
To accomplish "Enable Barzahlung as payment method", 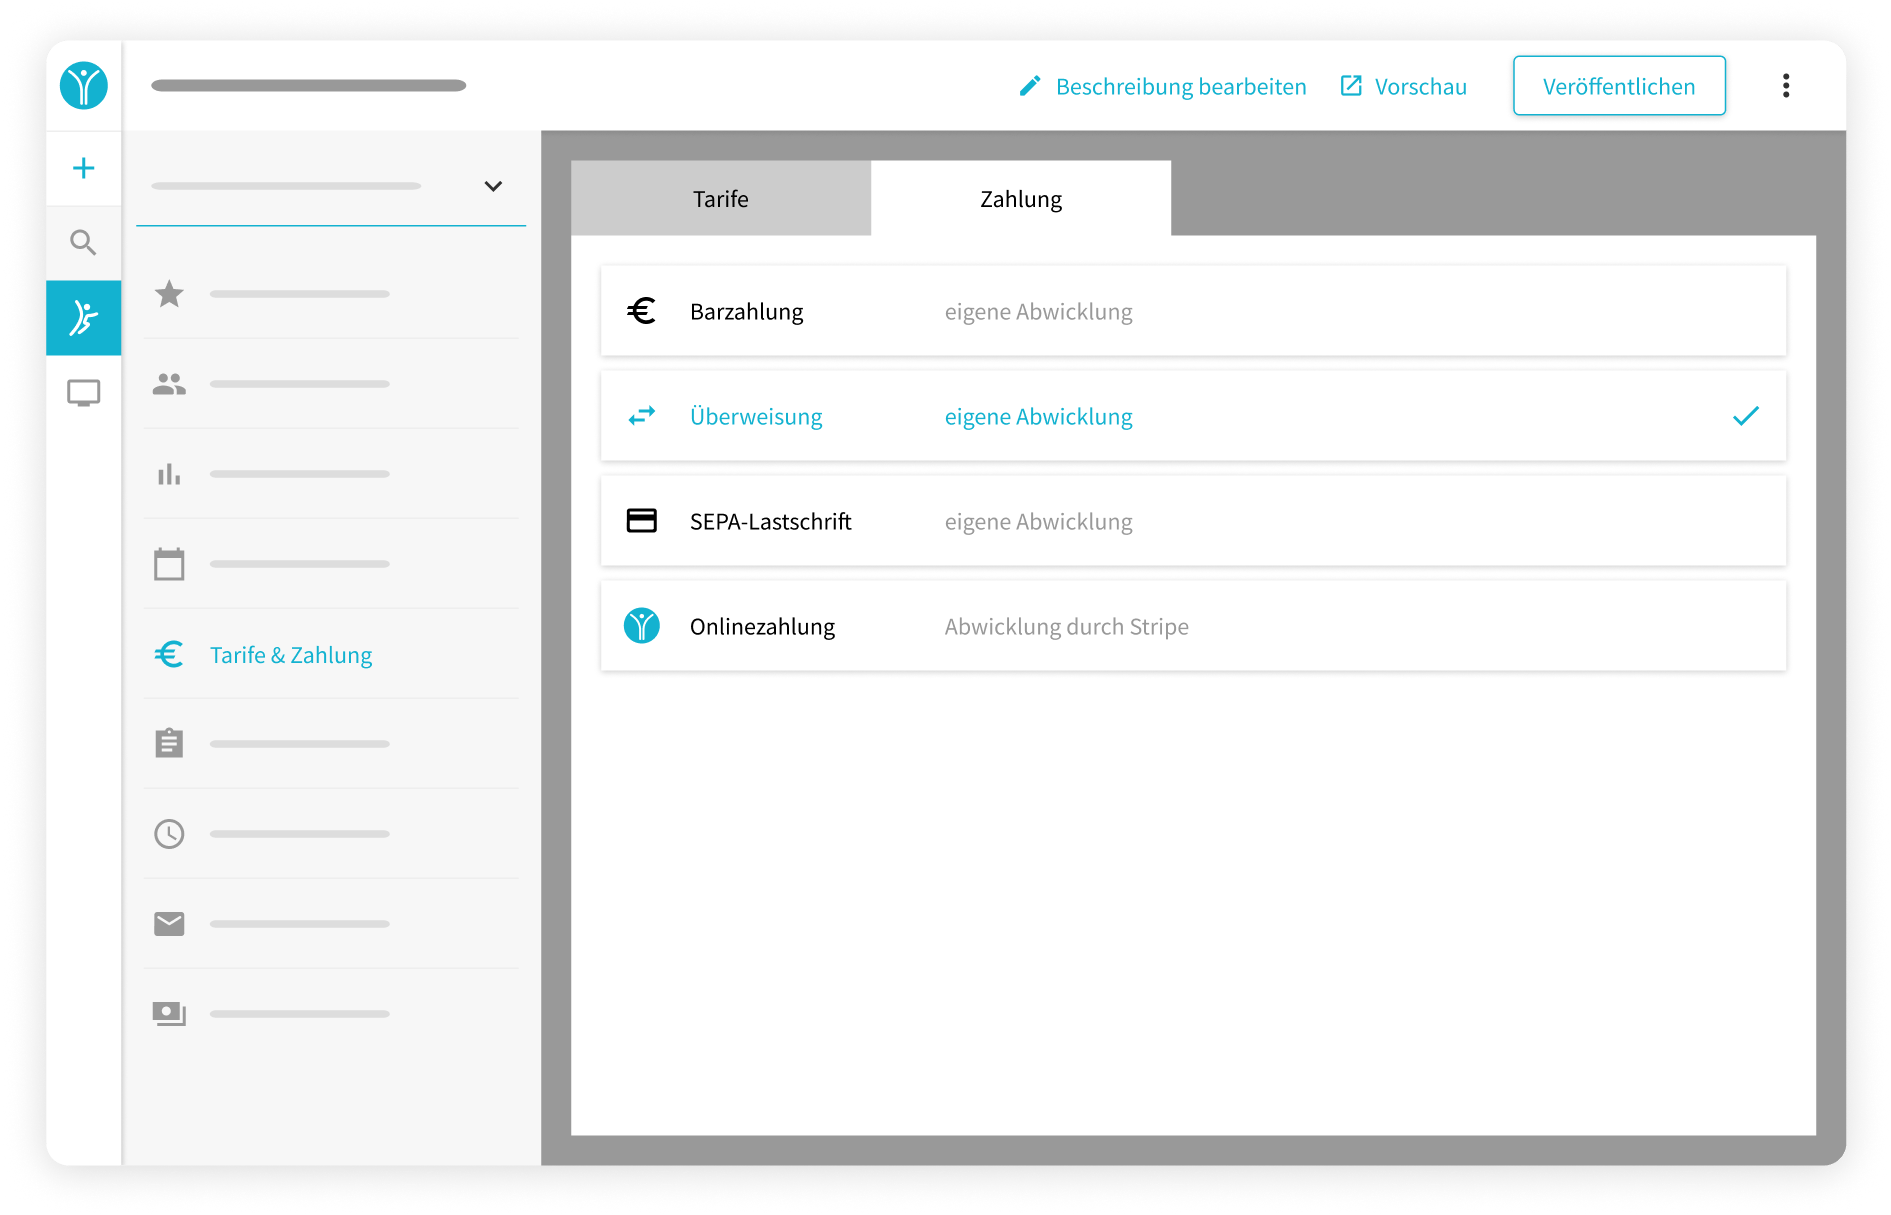I will click(x=1192, y=311).
